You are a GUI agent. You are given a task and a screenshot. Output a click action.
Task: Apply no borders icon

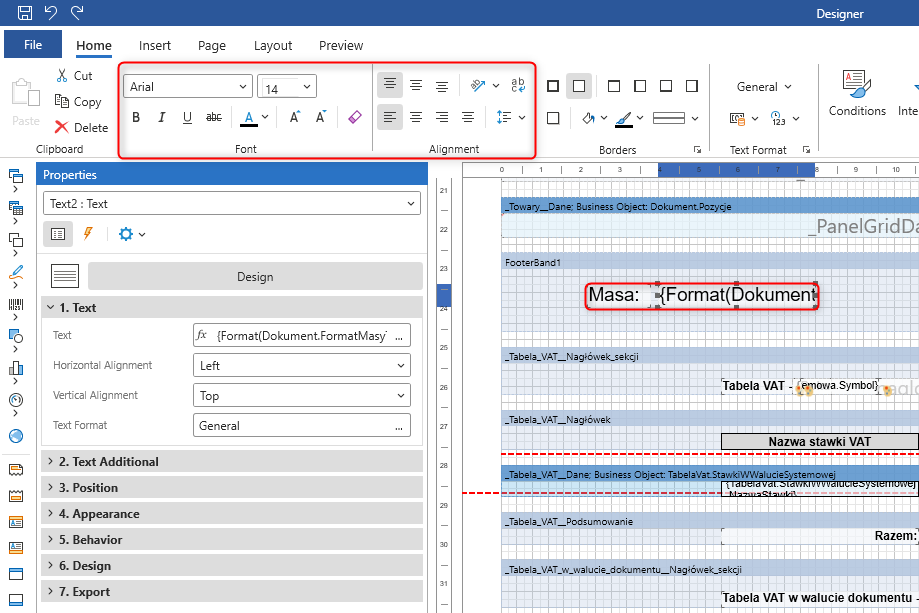tap(579, 86)
